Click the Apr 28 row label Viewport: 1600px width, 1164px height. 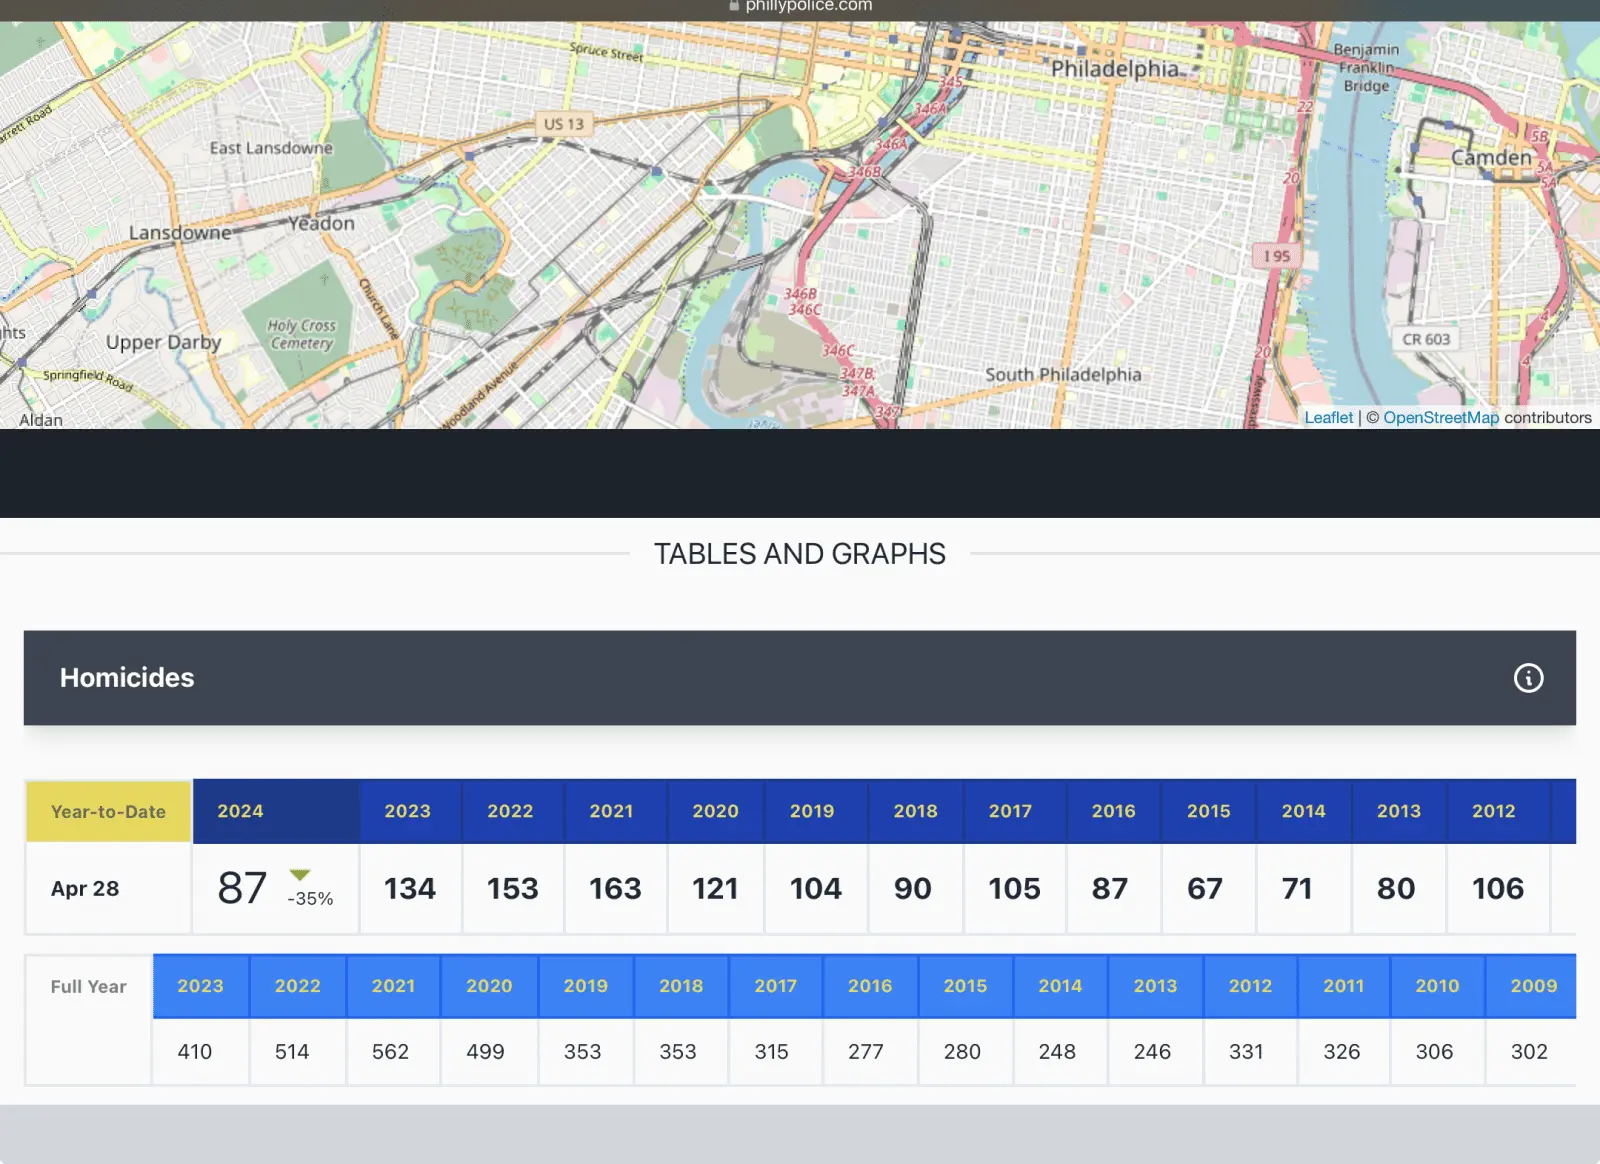[x=85, y=888]
